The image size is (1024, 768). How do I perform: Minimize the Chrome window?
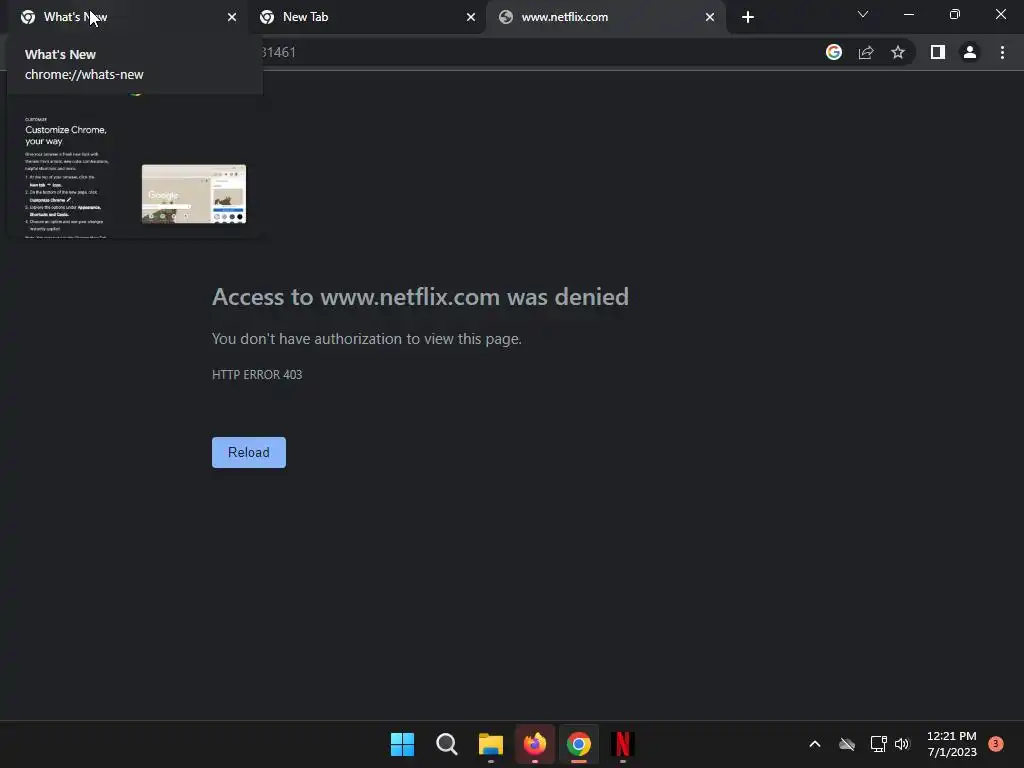pos(909,14)
